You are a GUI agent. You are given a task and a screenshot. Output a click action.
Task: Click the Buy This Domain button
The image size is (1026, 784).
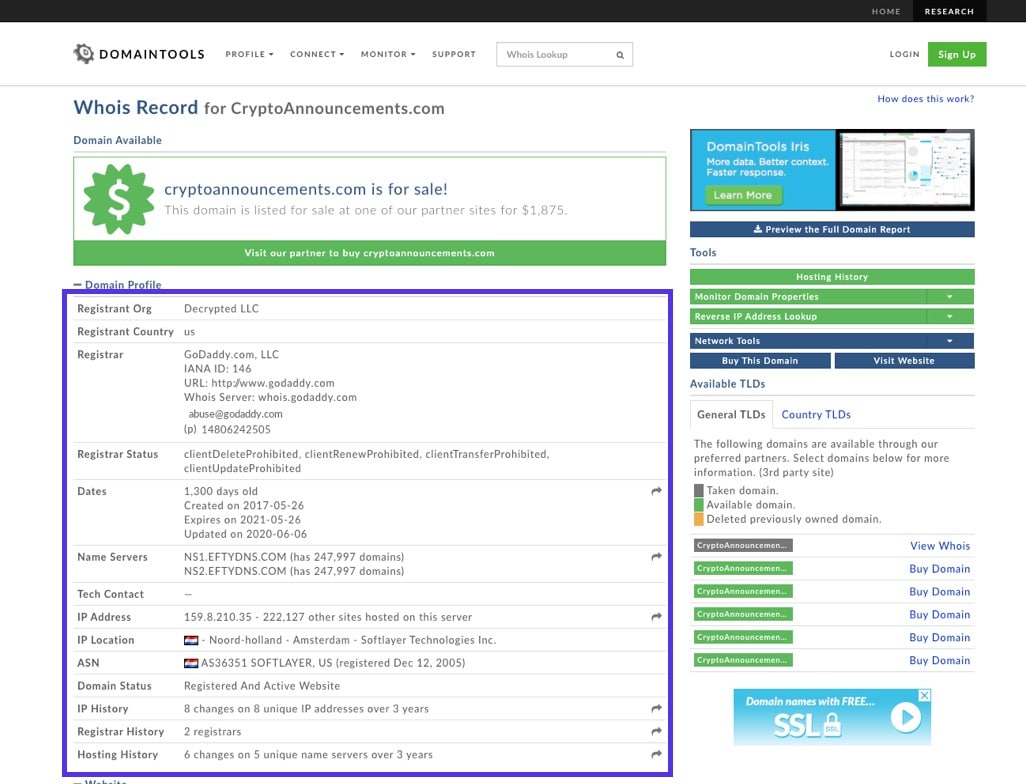tap(760, 361)
